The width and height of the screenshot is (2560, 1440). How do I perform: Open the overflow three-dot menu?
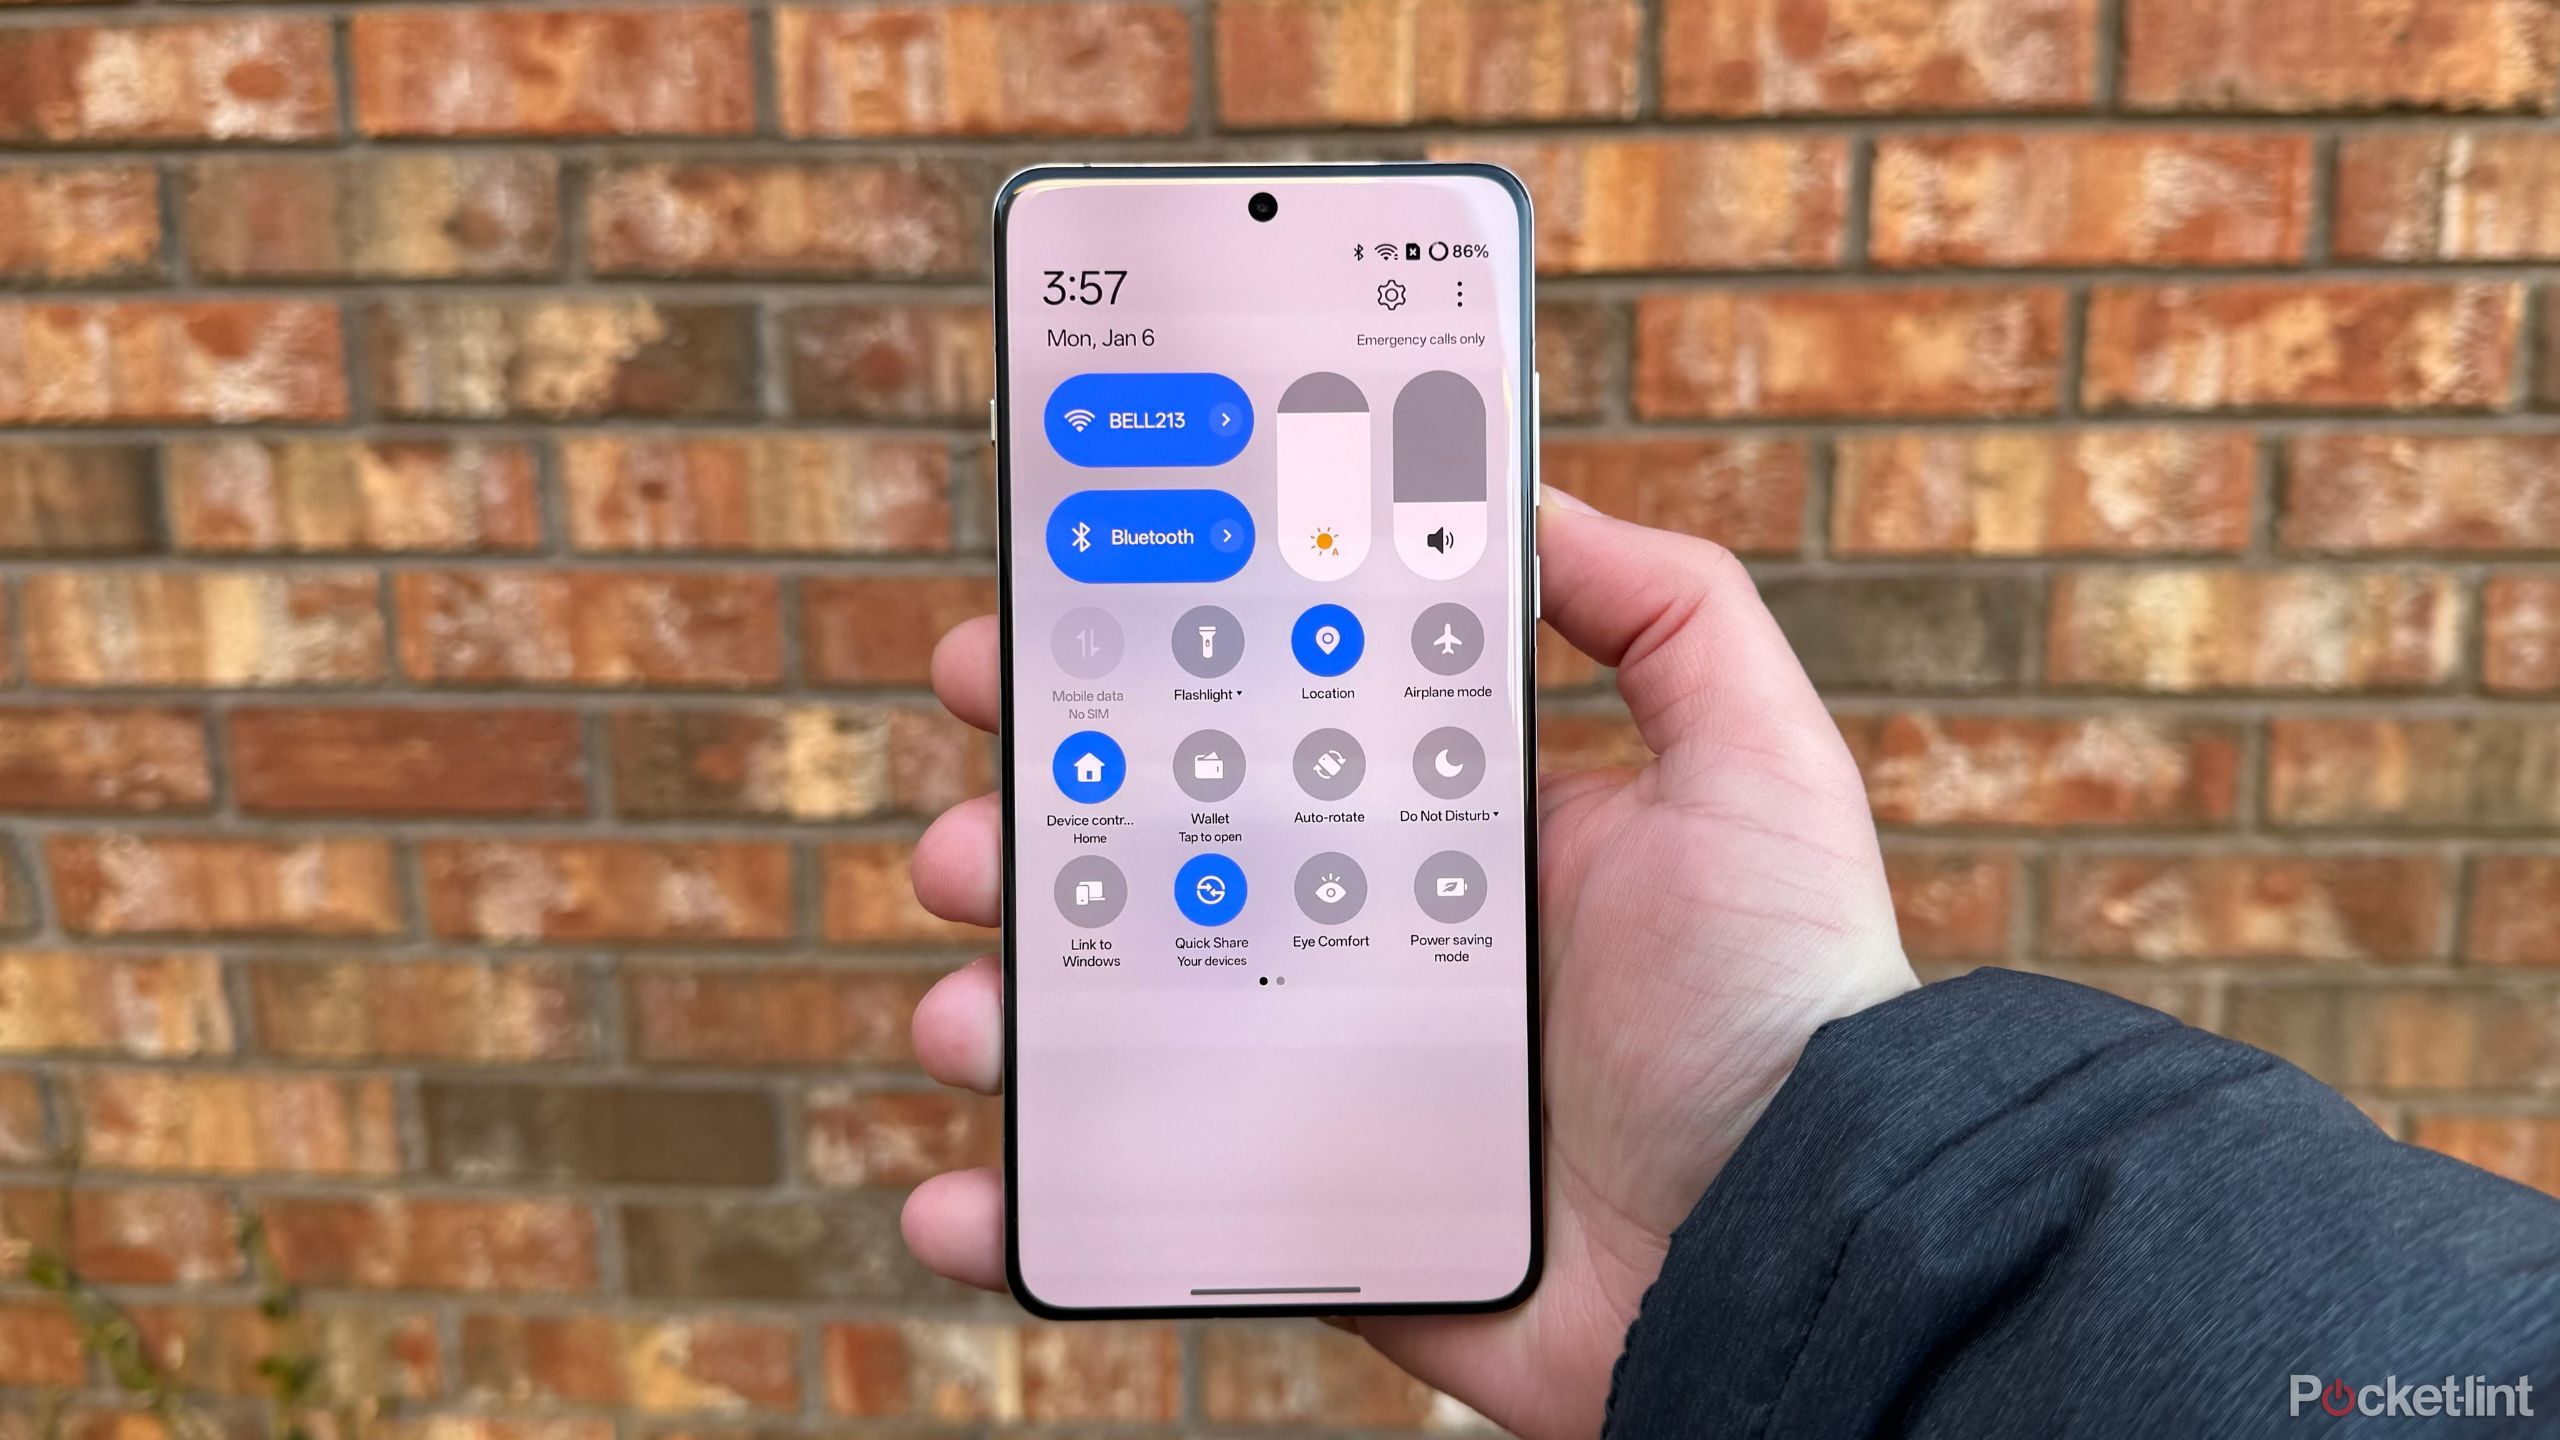point(1459,294)
